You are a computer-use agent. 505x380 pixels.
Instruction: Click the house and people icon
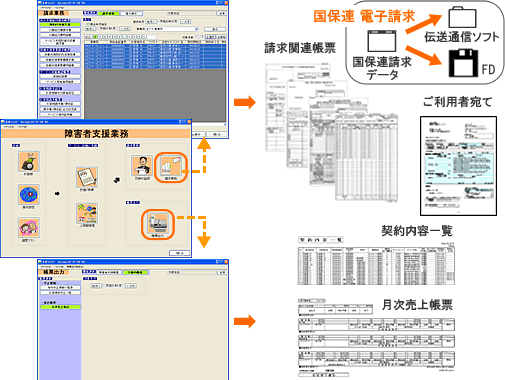[x=87, y=213]
